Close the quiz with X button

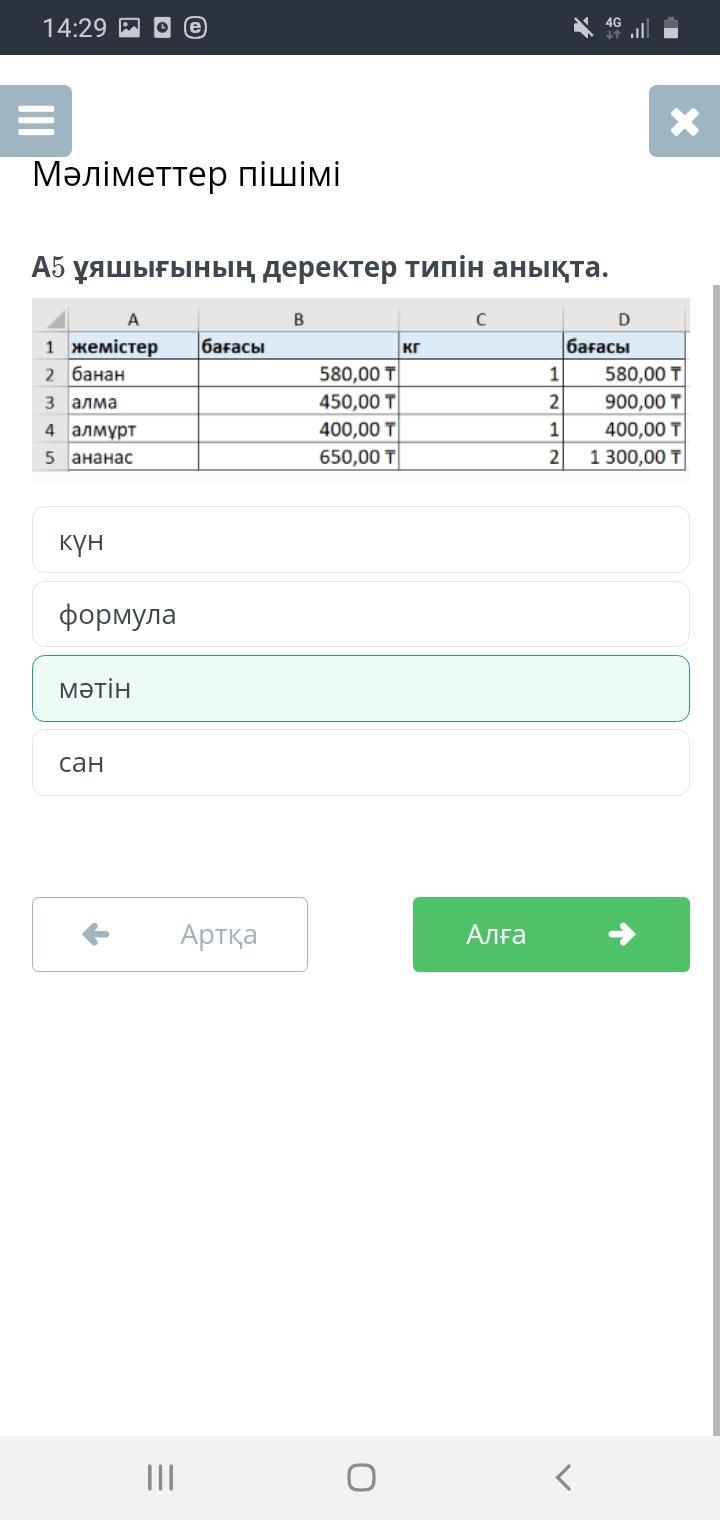(x=684, y=121)
